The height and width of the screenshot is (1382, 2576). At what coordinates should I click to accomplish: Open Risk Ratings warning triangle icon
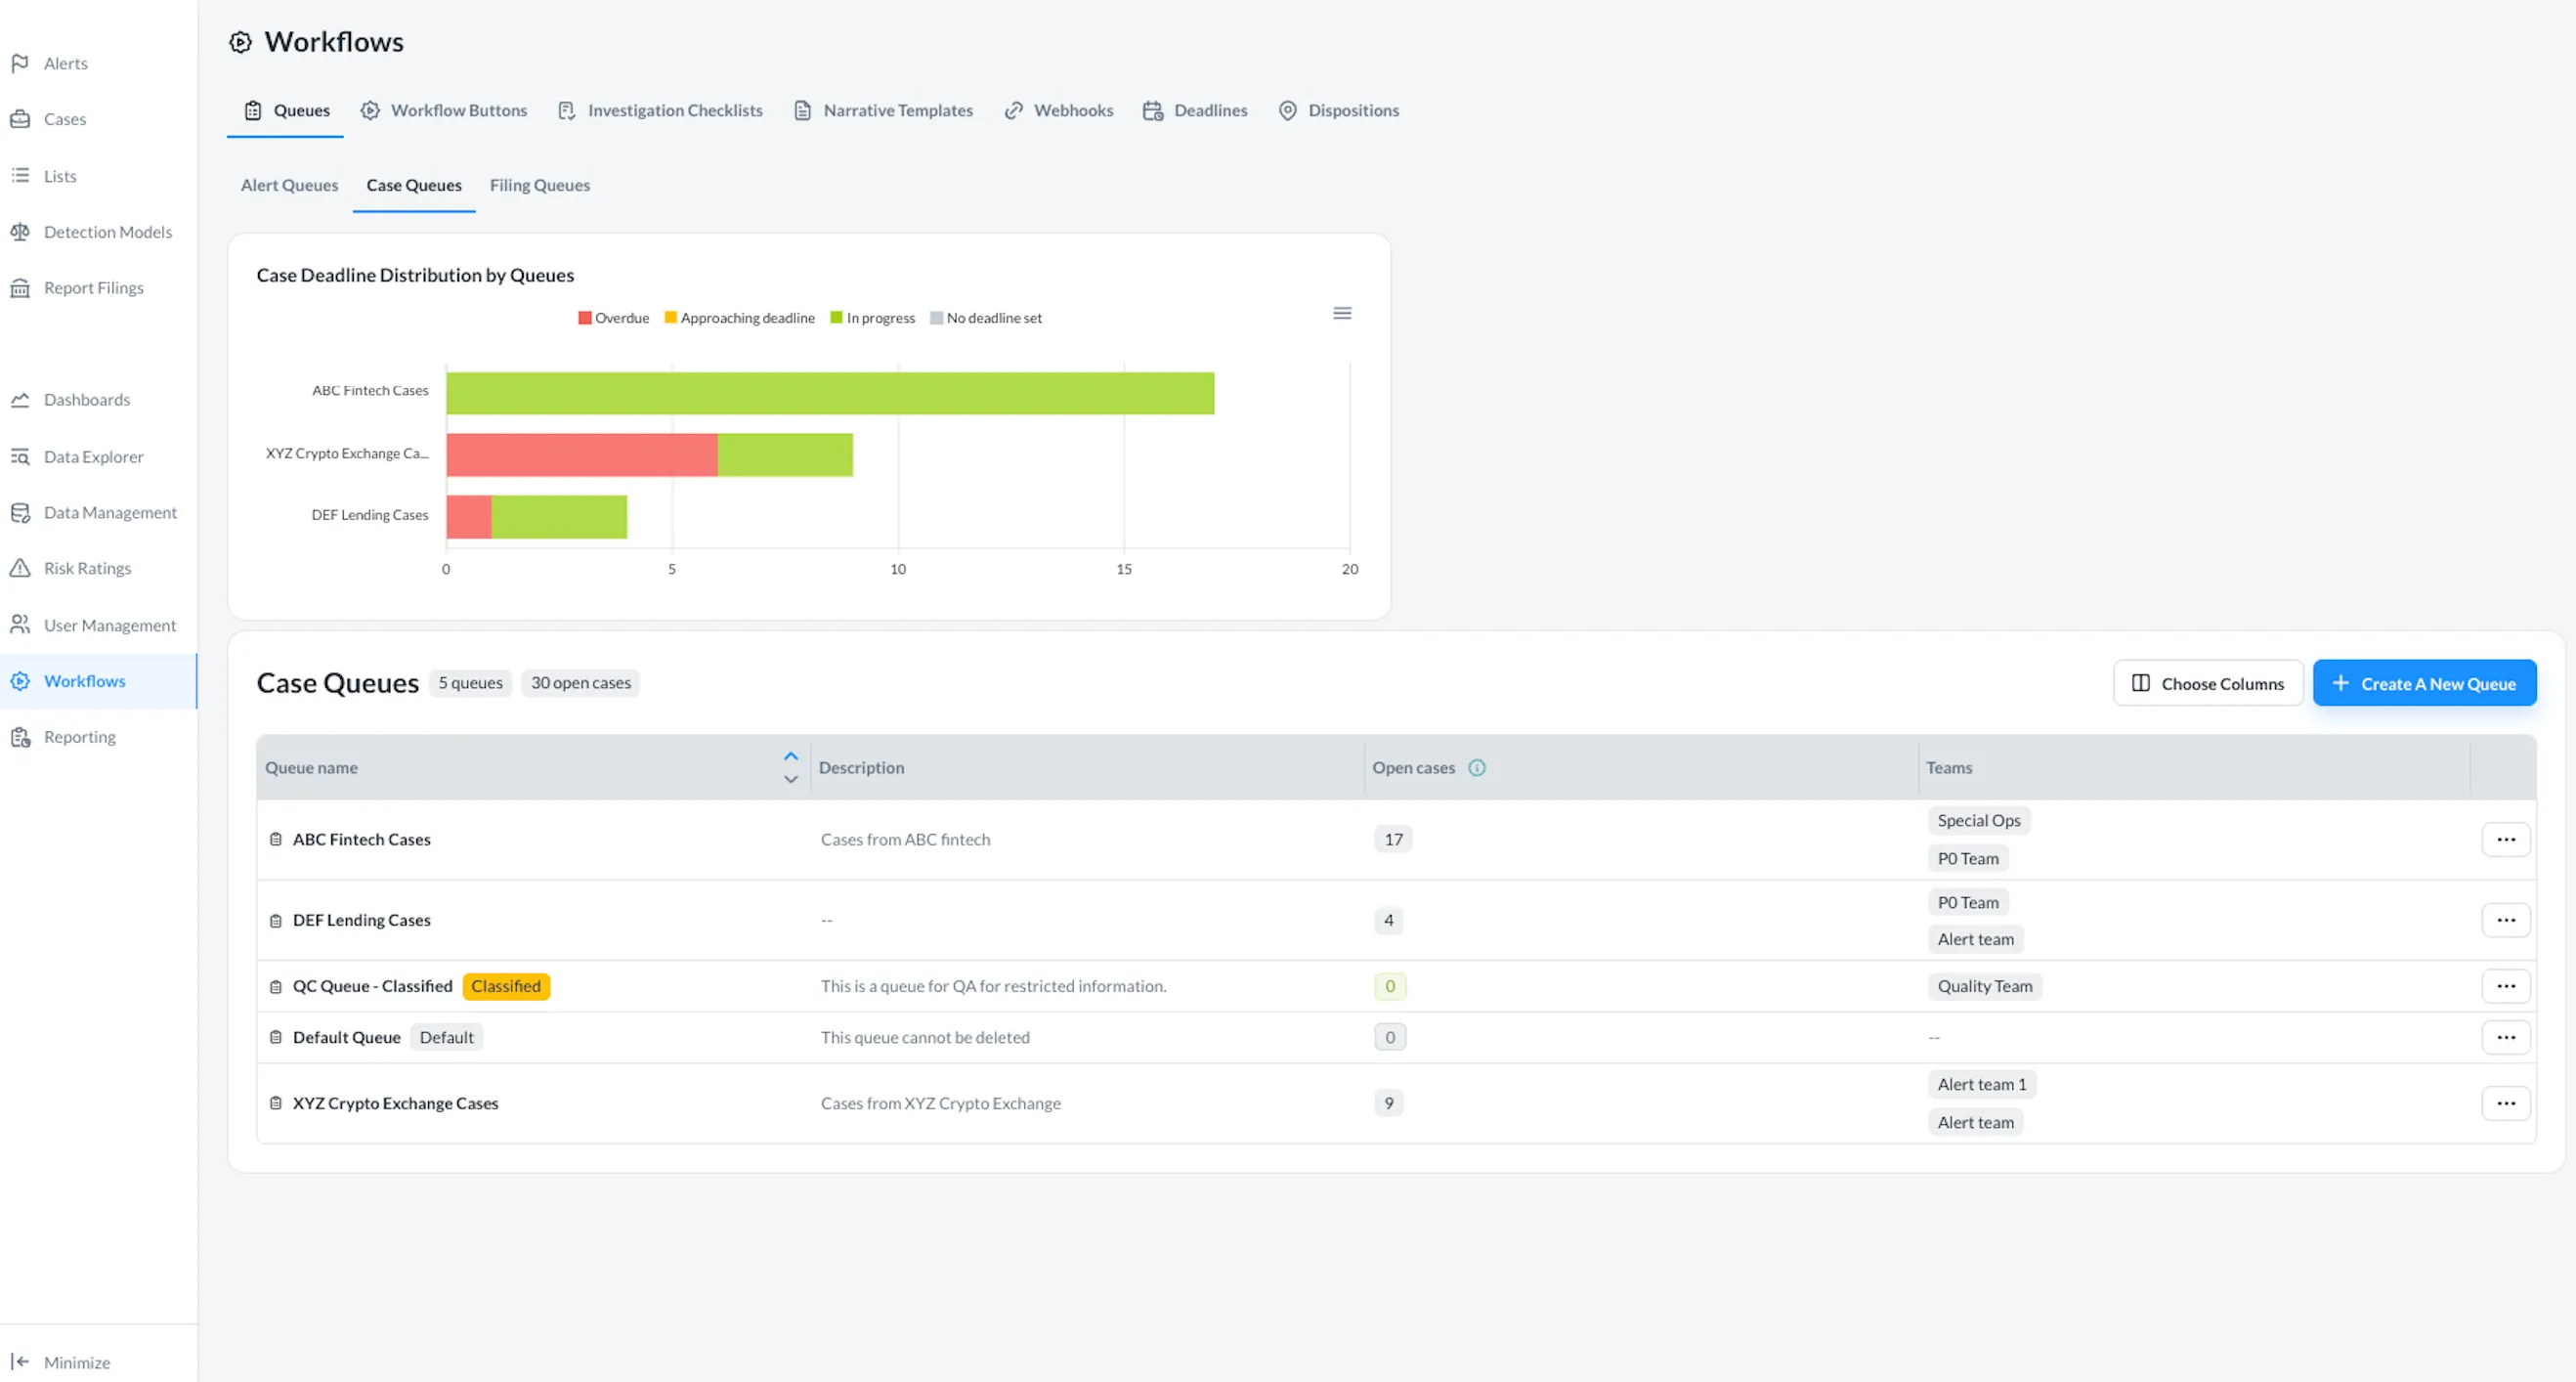(20, 568)
